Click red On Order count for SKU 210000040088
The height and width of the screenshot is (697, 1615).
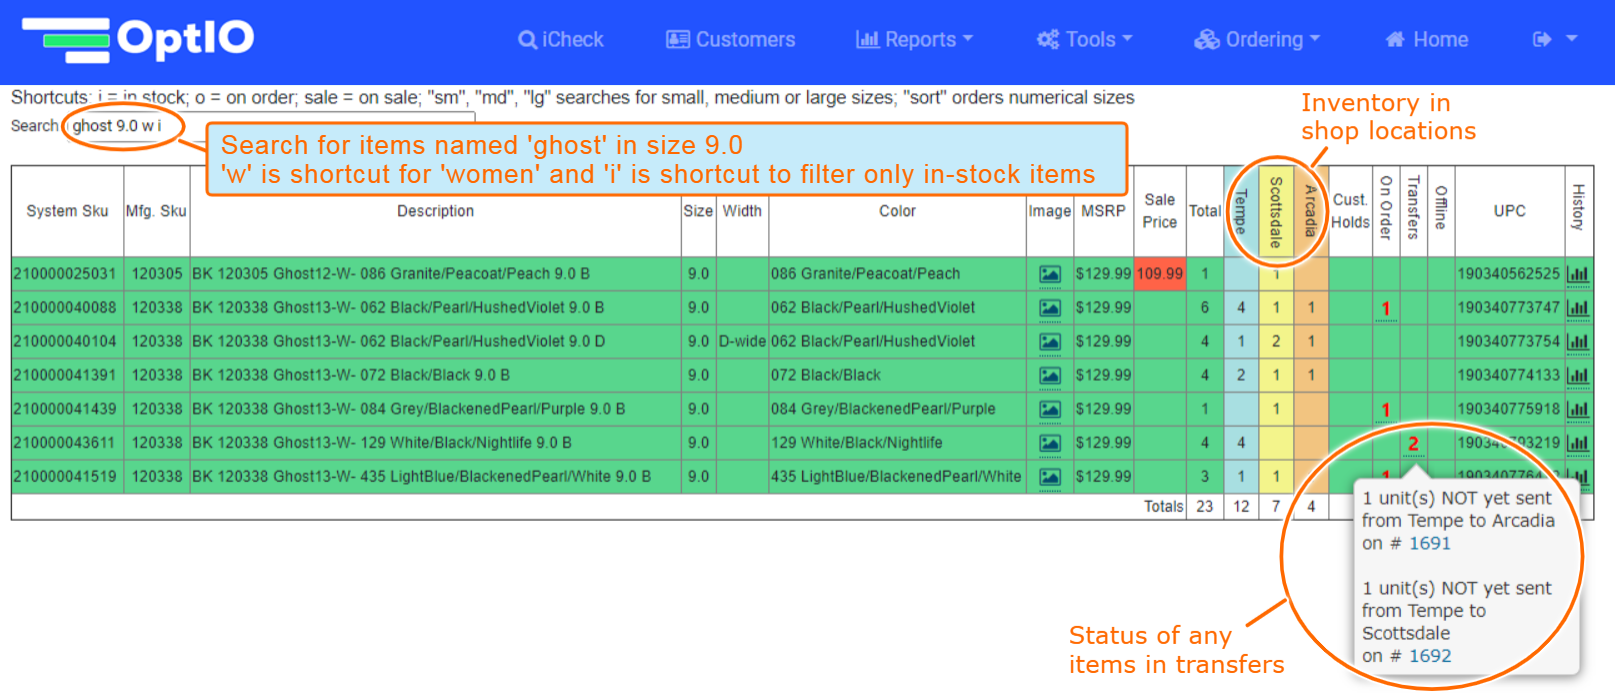tap(1386, 309)
